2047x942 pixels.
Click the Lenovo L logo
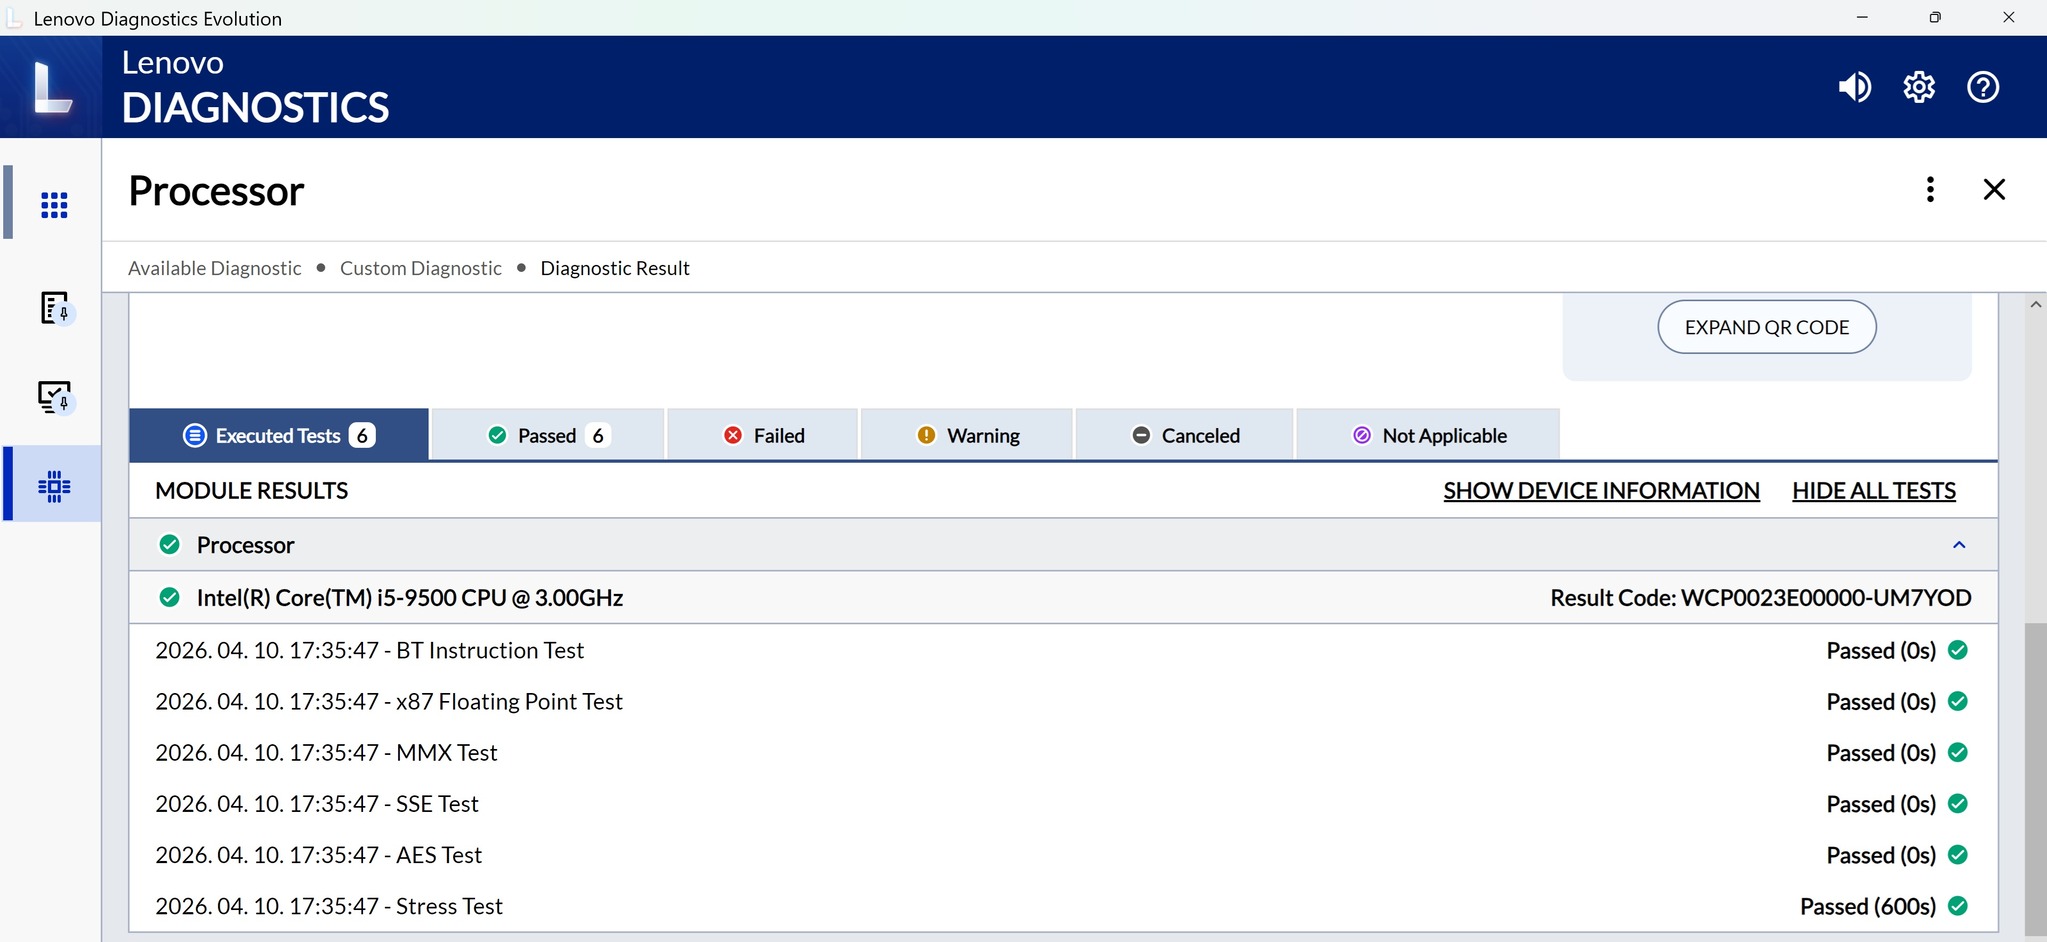51,87
